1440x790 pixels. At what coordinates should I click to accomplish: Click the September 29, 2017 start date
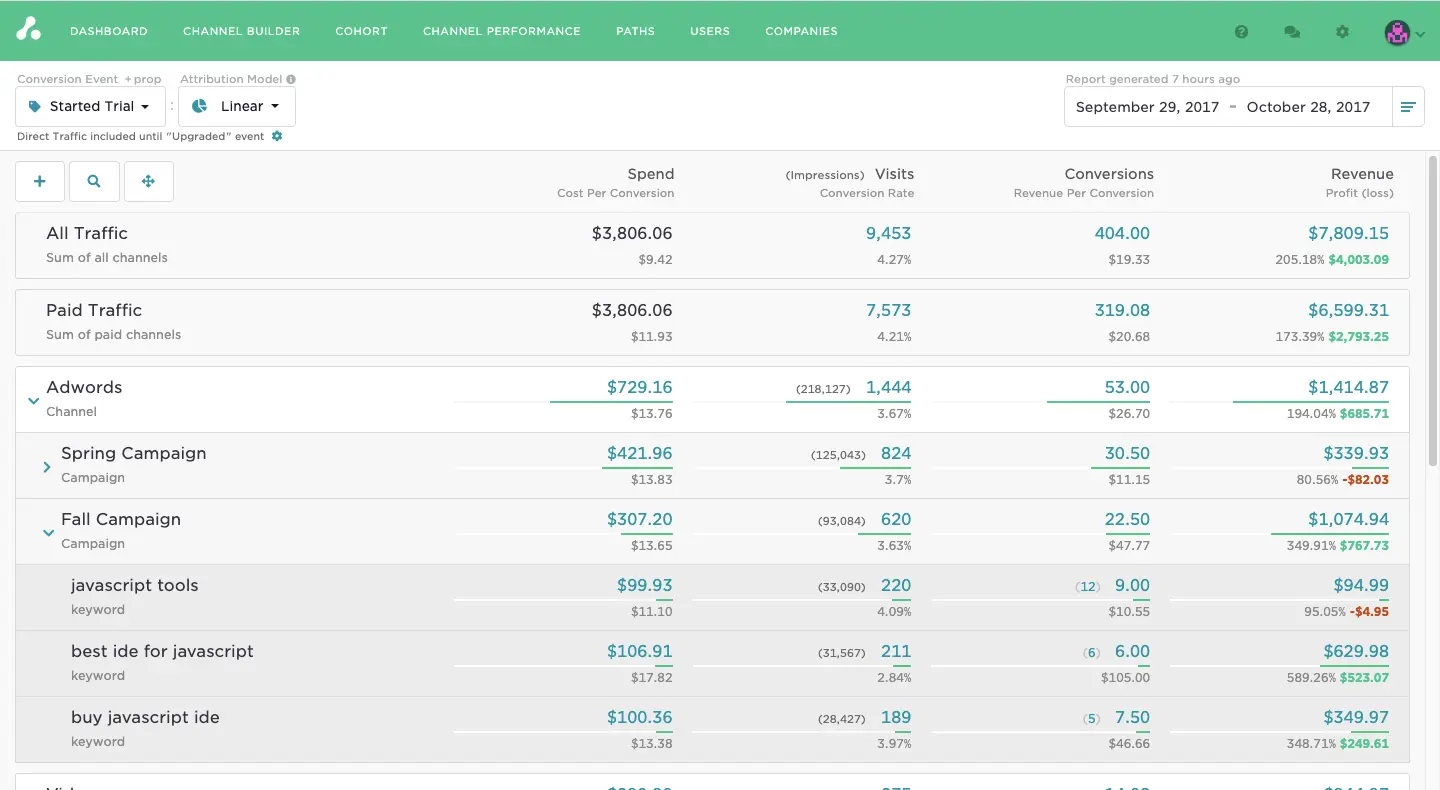[1147, 107]
